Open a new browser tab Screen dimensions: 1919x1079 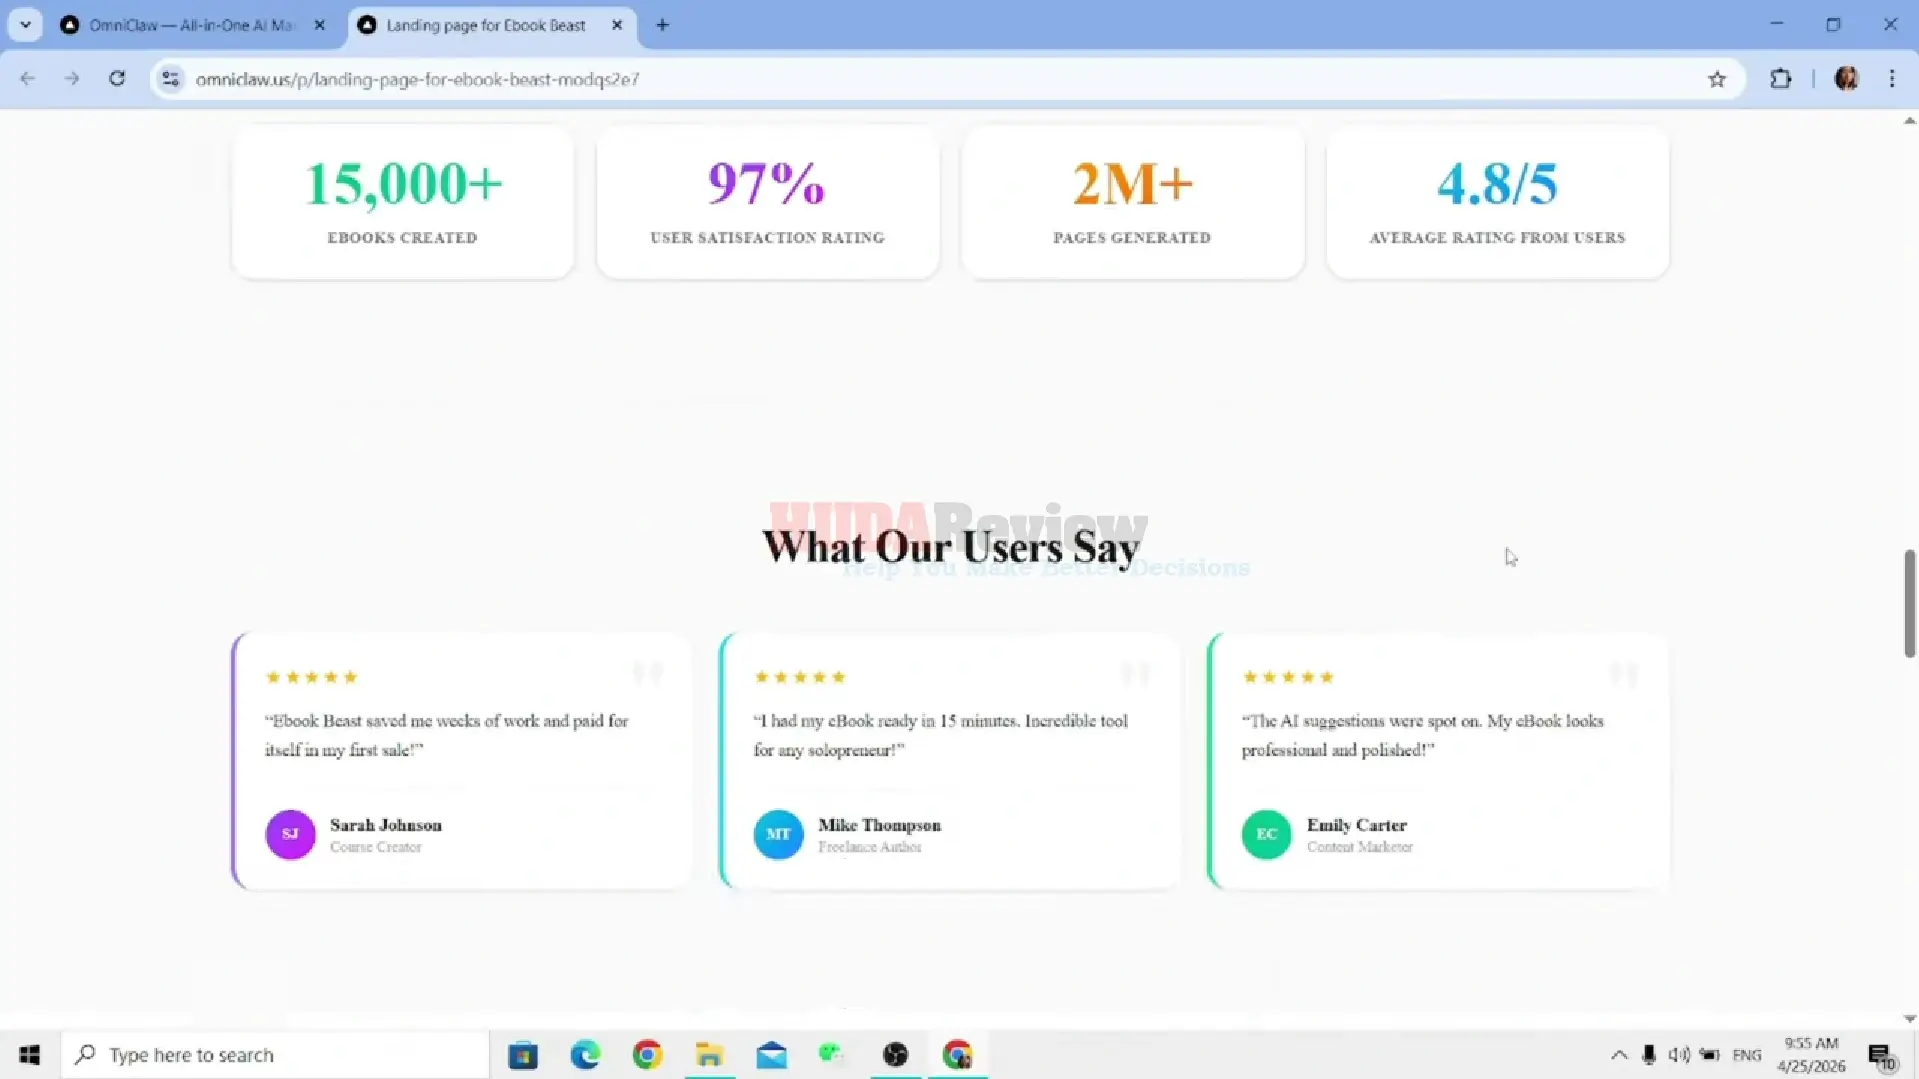[x=662, y=25]
